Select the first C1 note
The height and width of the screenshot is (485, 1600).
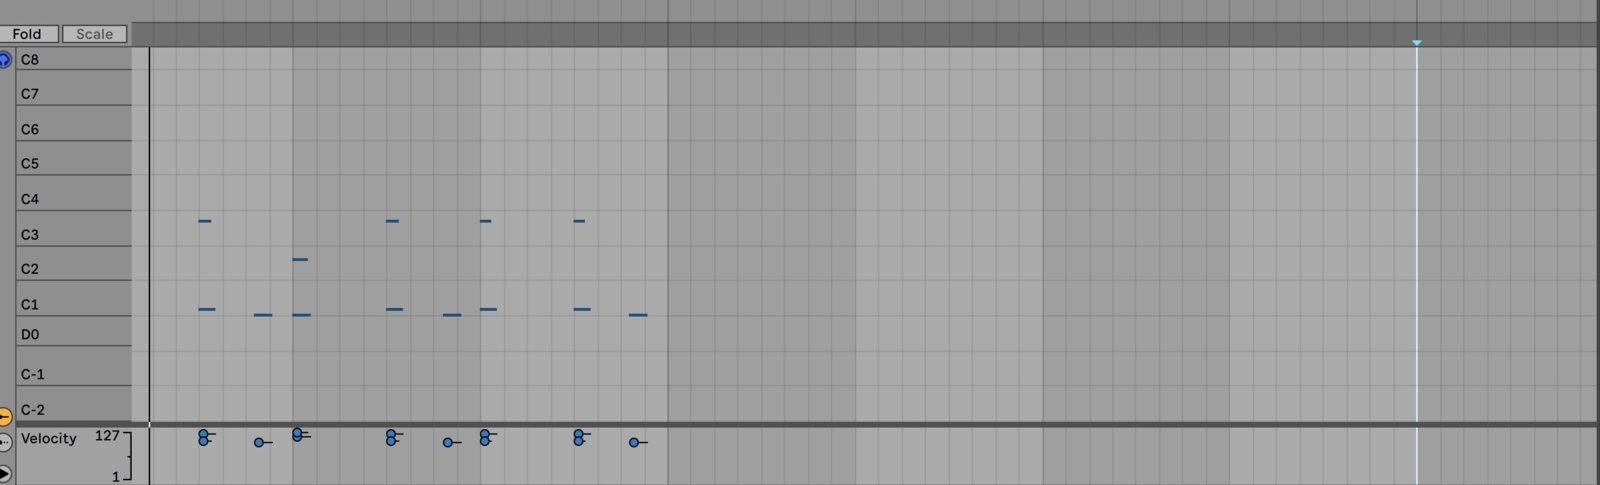(207, 309)
